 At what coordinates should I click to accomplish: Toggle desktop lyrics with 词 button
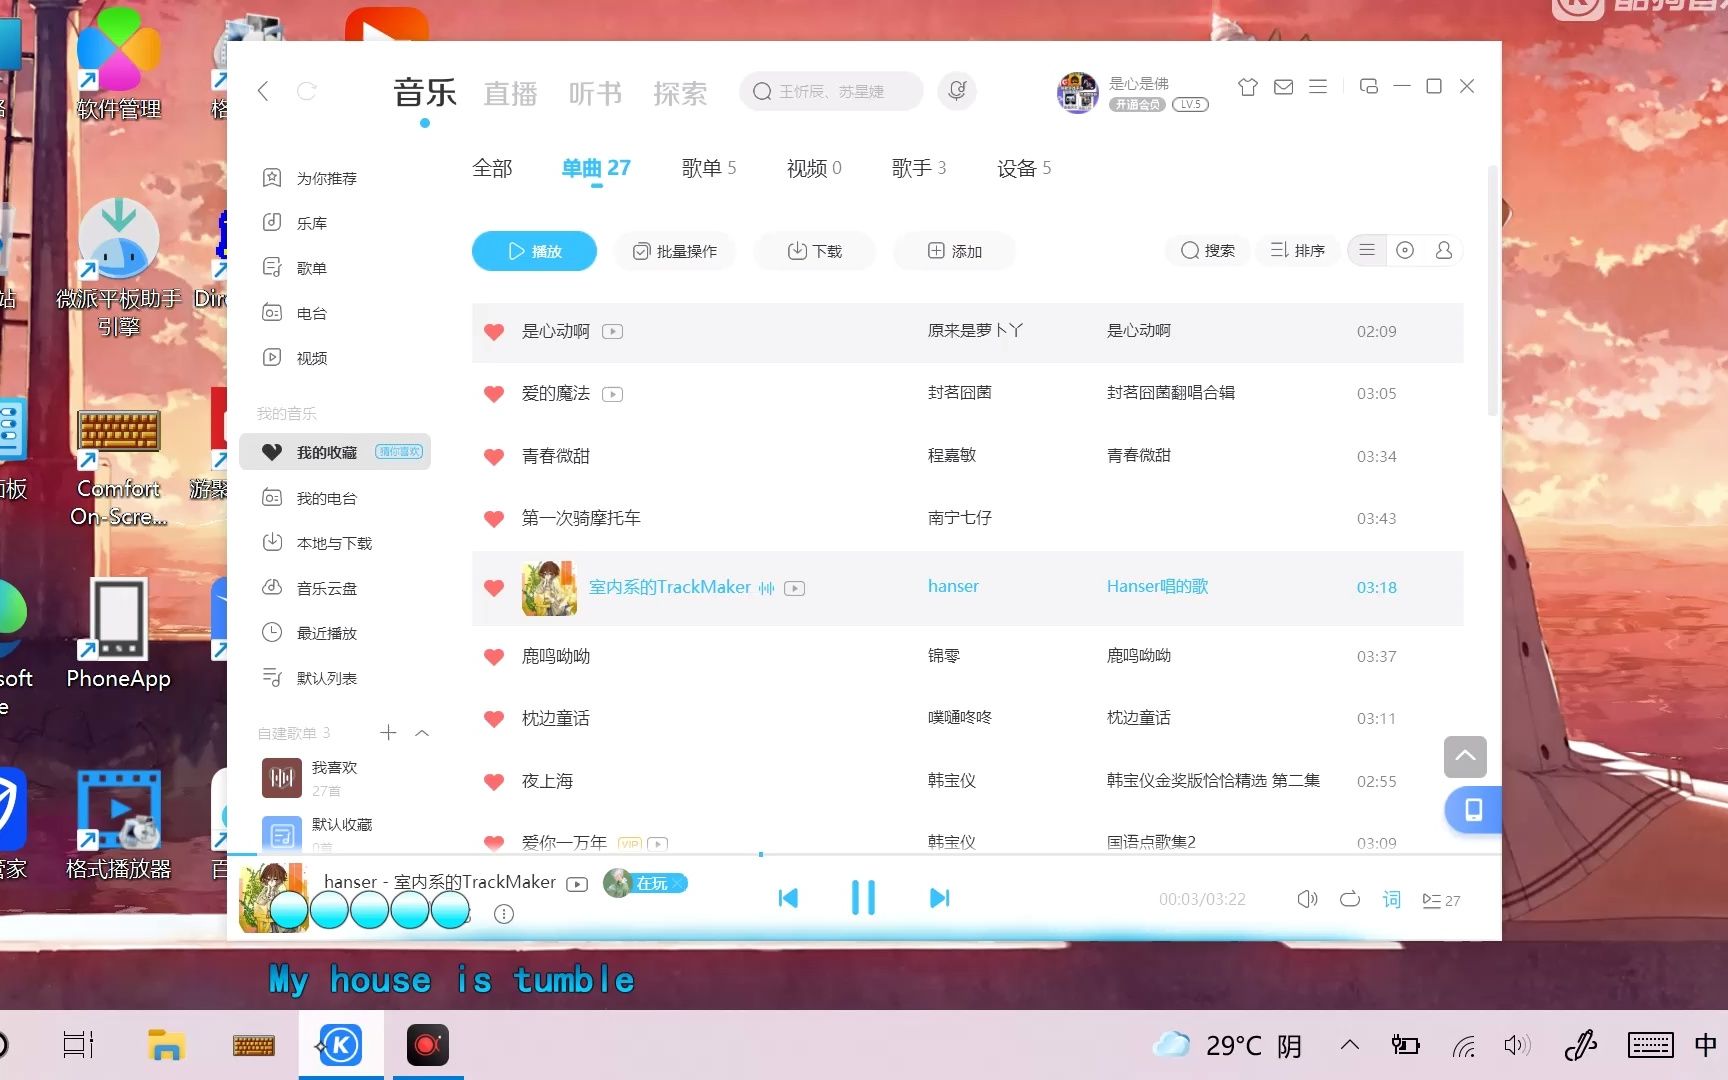click(1392, 899)
